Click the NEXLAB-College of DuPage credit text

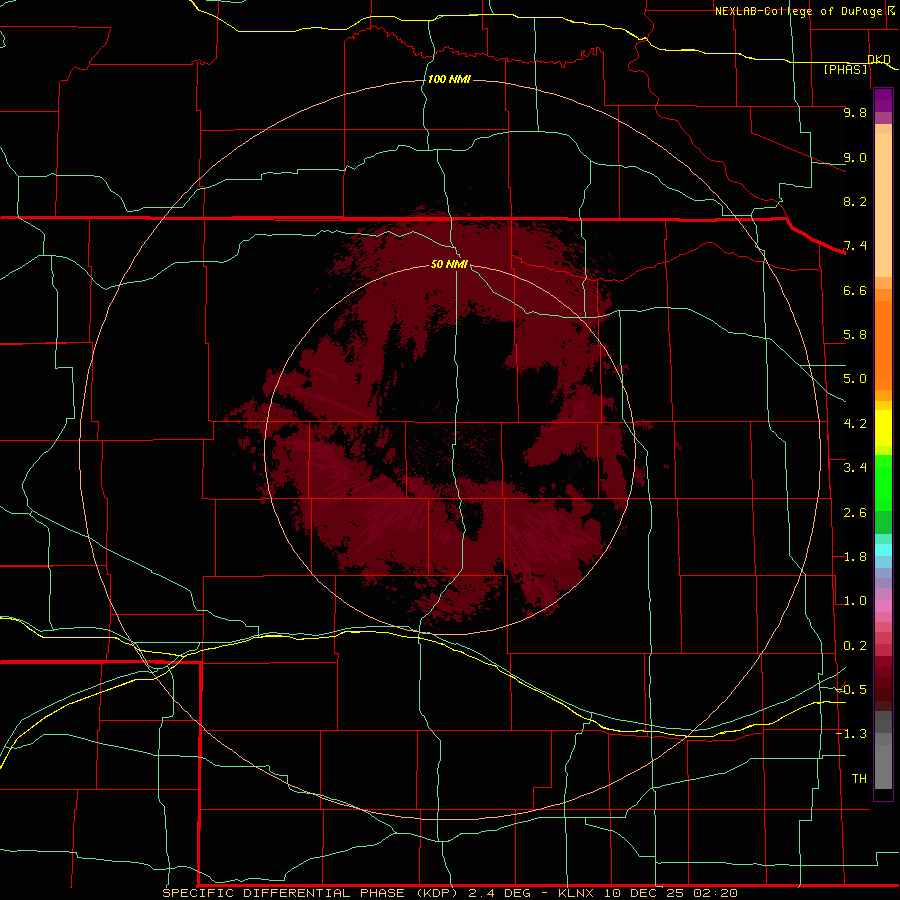point(799,11)
